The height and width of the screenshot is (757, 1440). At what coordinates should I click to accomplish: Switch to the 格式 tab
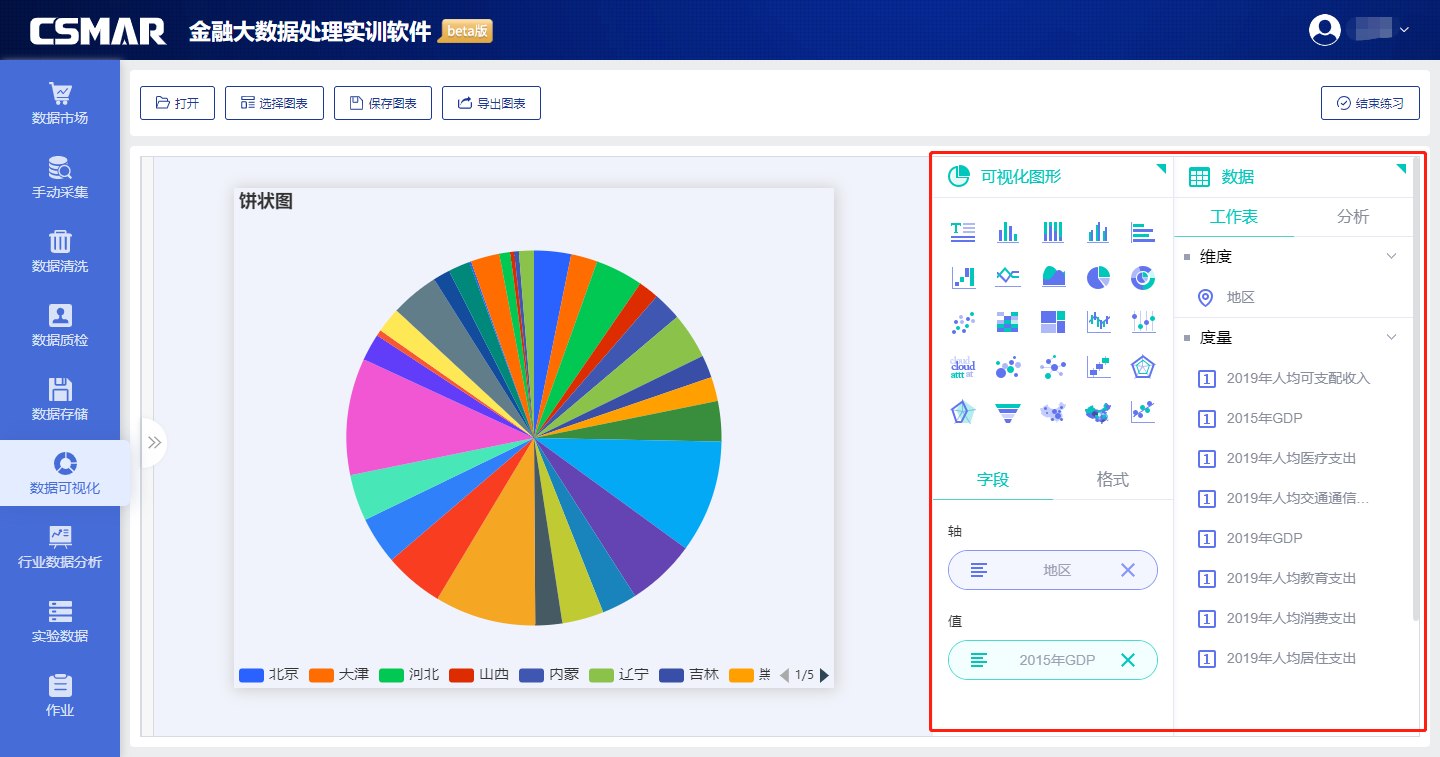(x=1112, y=480)
